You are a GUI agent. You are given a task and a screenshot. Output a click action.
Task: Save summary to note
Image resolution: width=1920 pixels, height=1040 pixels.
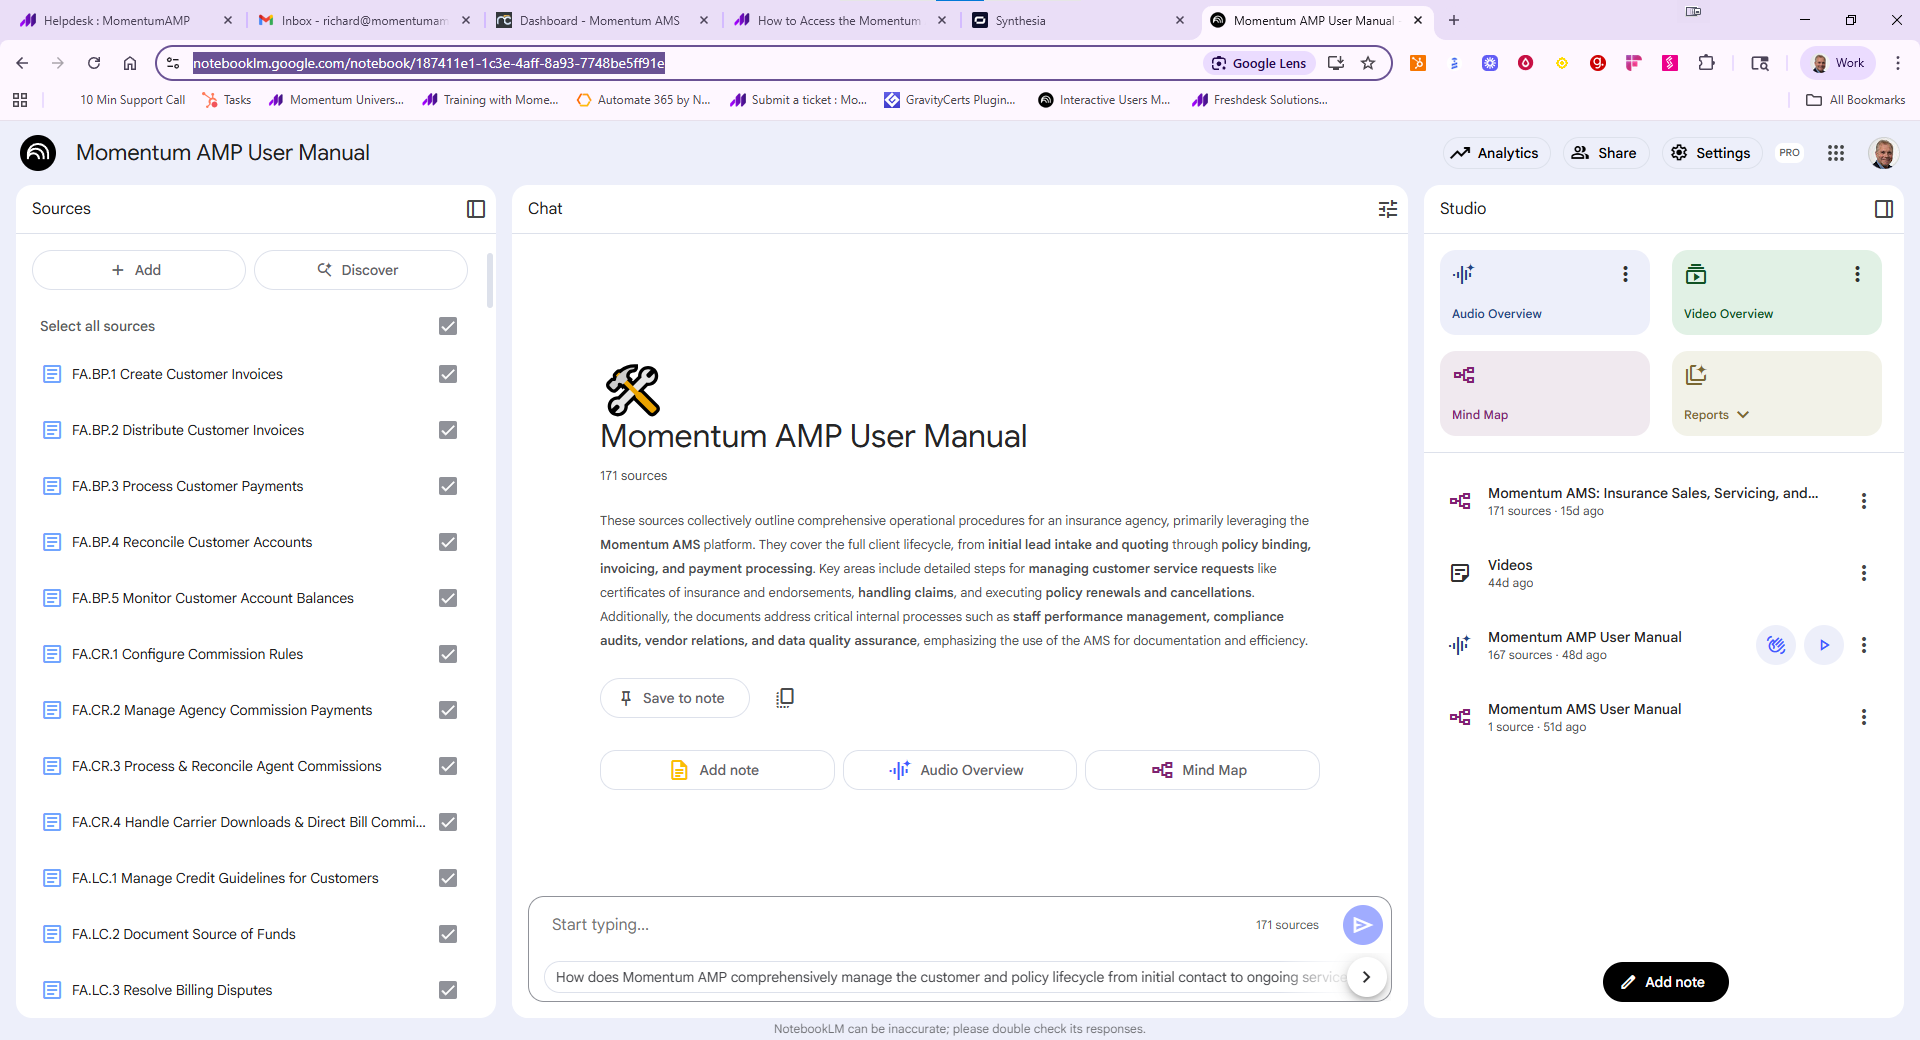pyautogui.click(x=674, y=698)
